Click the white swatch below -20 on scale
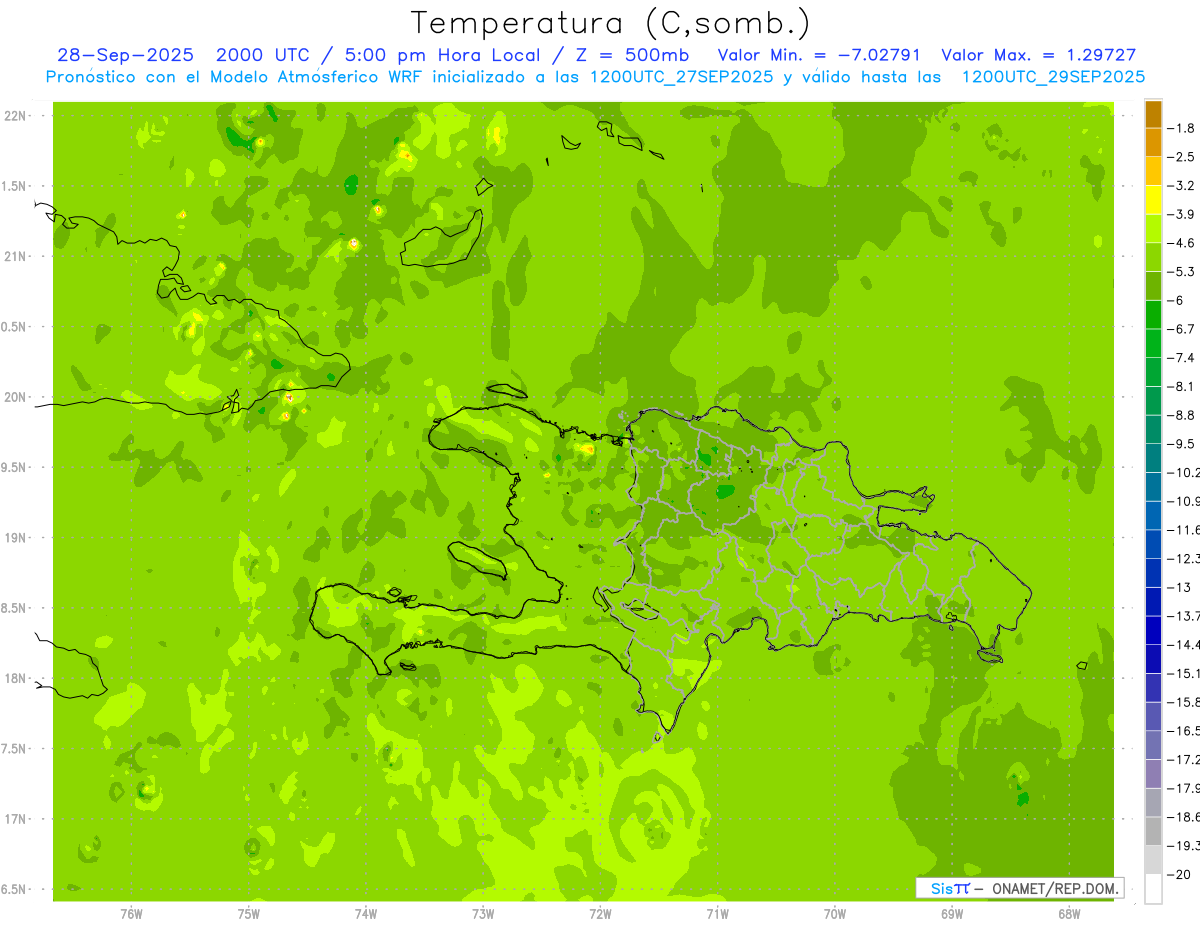The image size is (1200, 927). pos(1153,889)
